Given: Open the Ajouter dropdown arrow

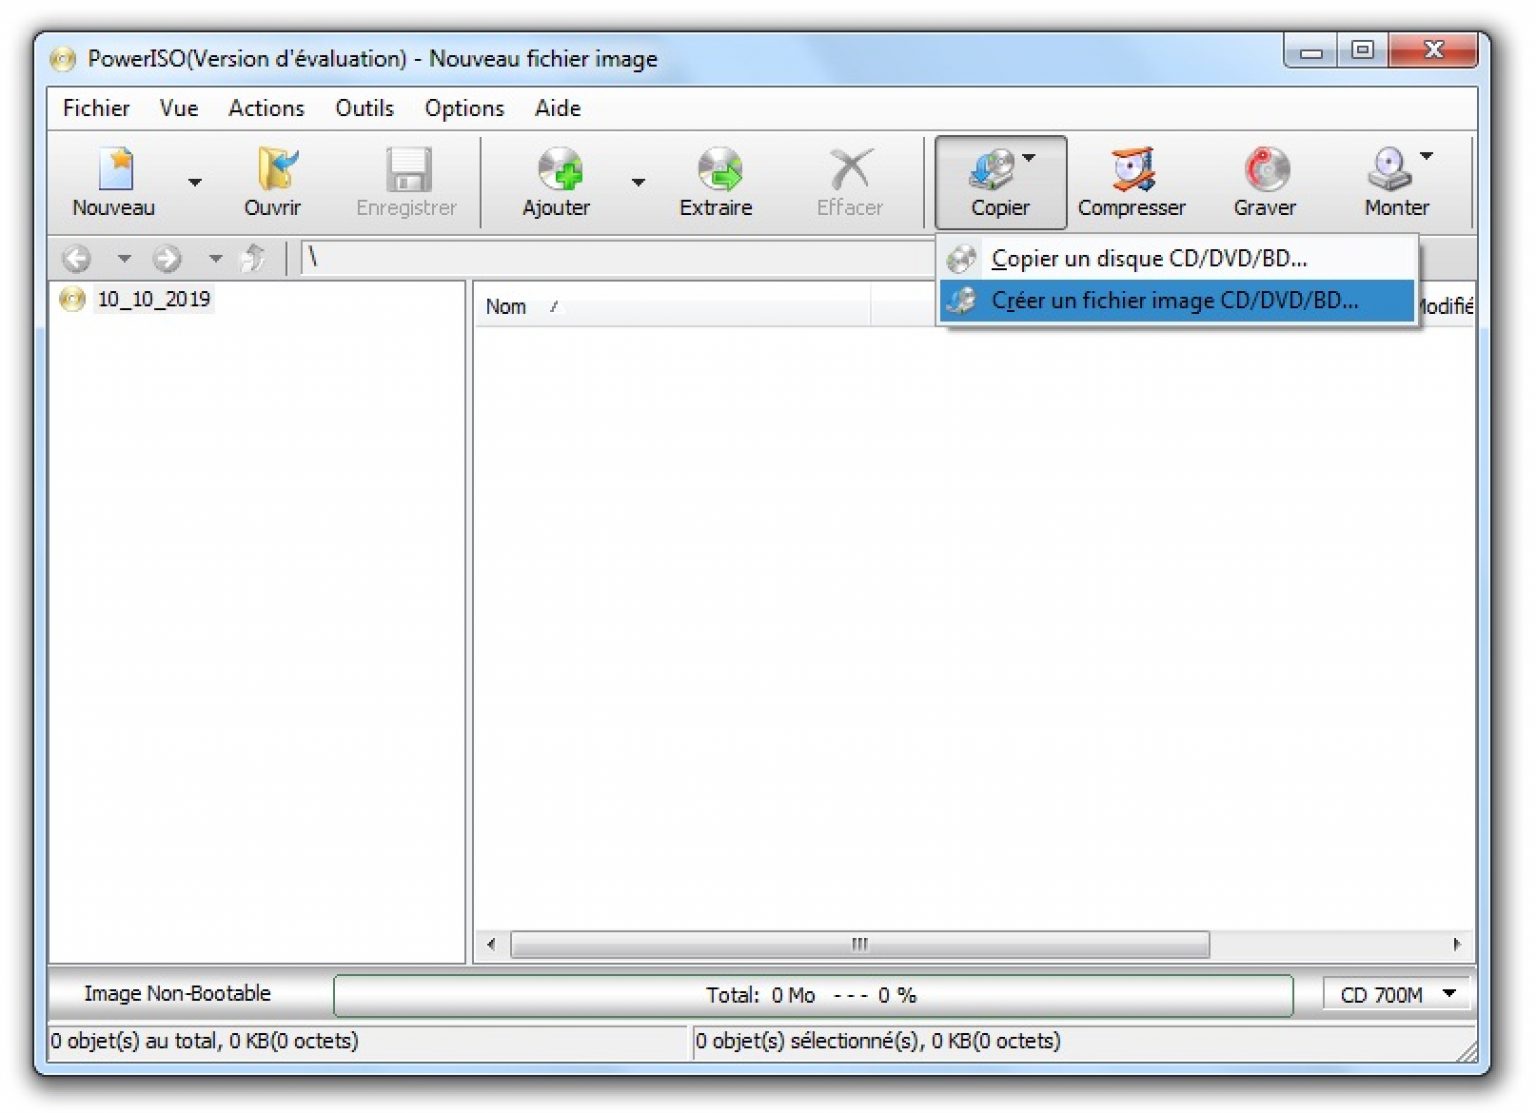Looking at the screenshot, I should 637,183.
